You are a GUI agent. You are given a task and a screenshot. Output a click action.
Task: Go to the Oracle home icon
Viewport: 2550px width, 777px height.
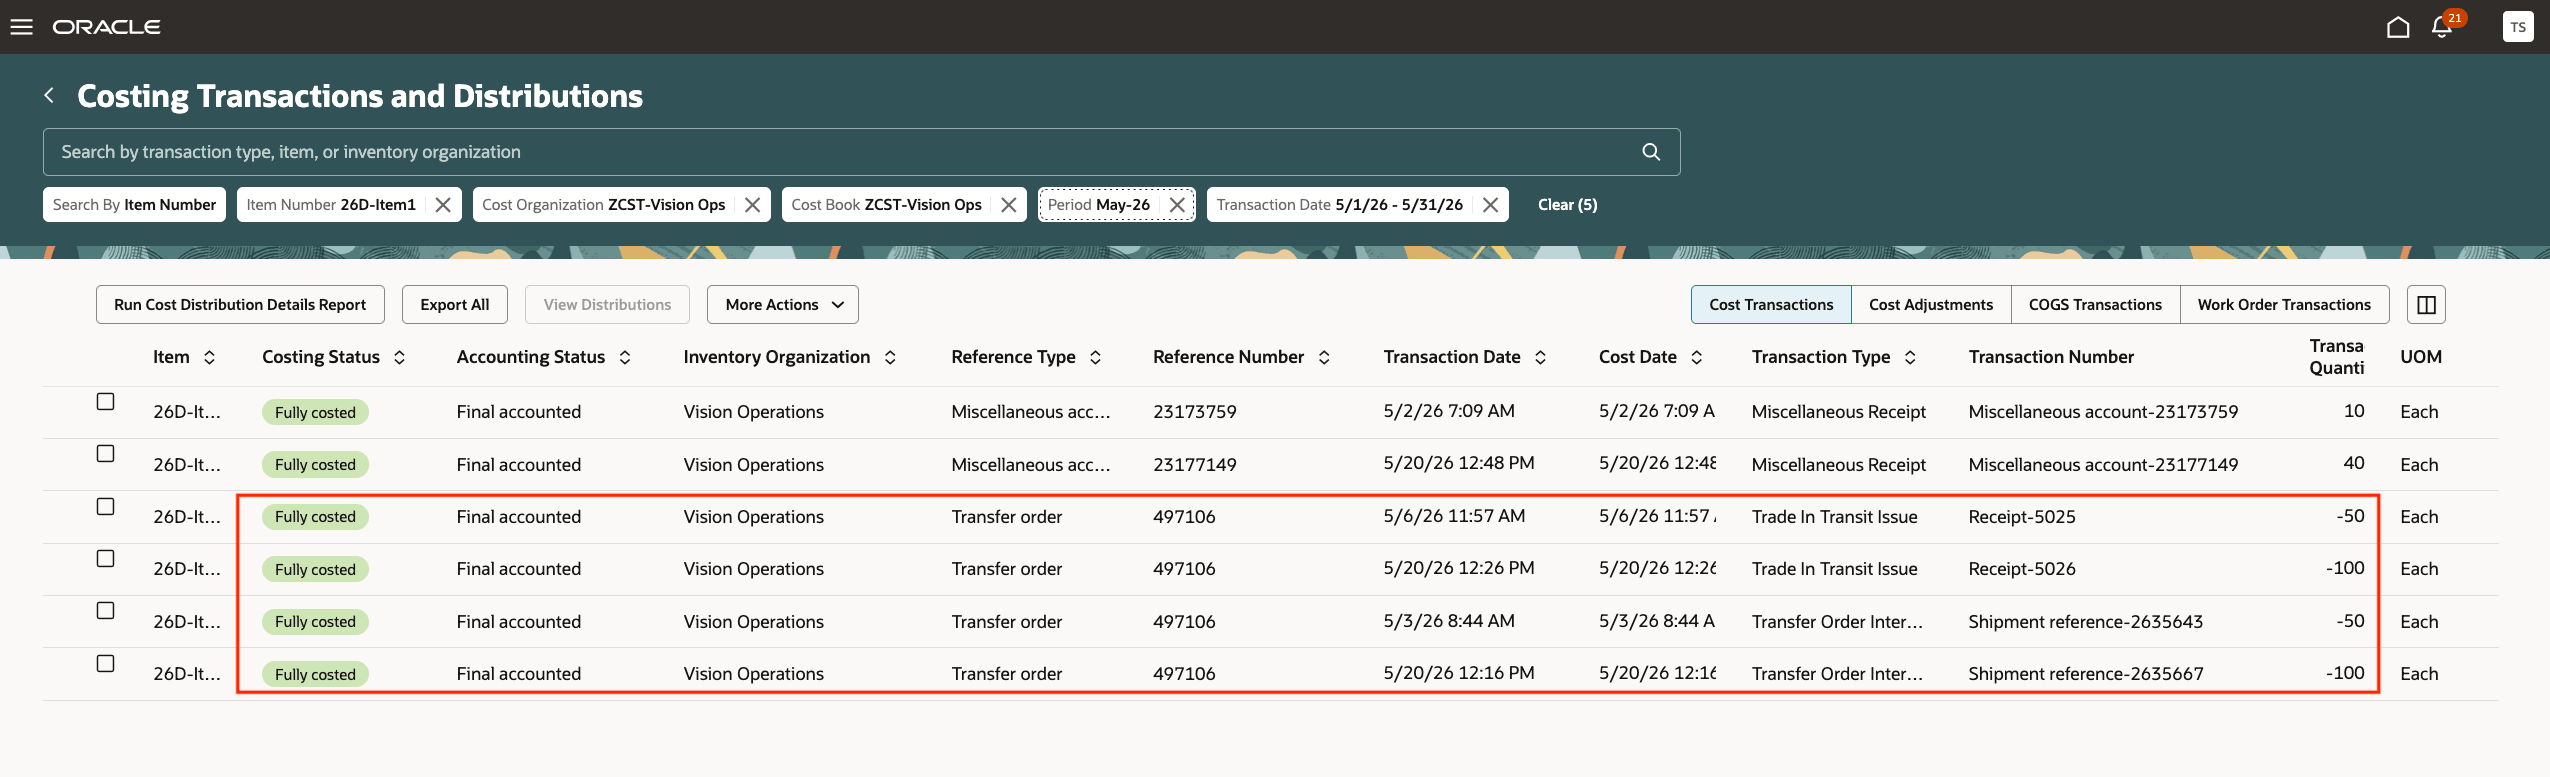(x=2397, y=27)
